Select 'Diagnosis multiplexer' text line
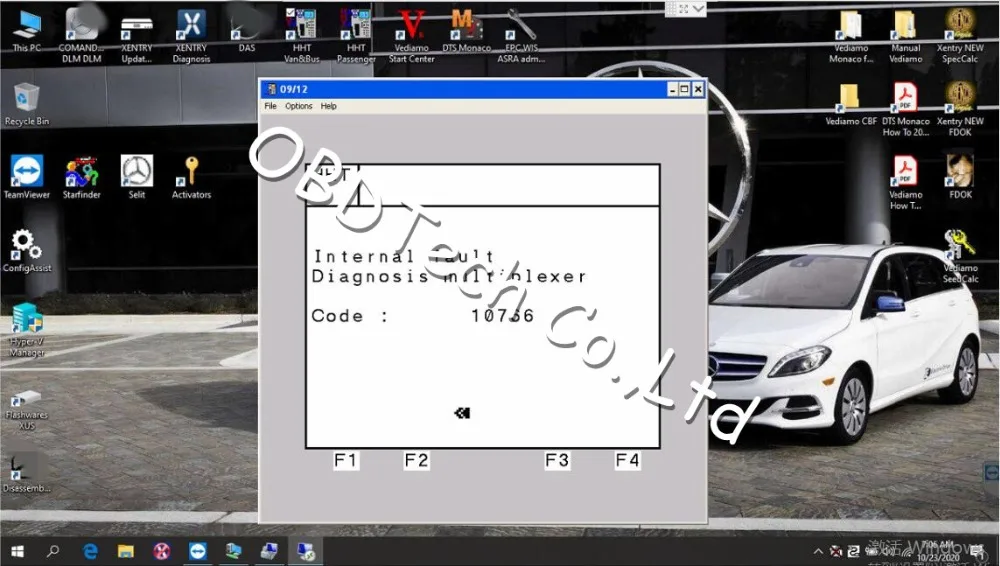This screenshot has height=566, width=1000. [x=448, y=276]
